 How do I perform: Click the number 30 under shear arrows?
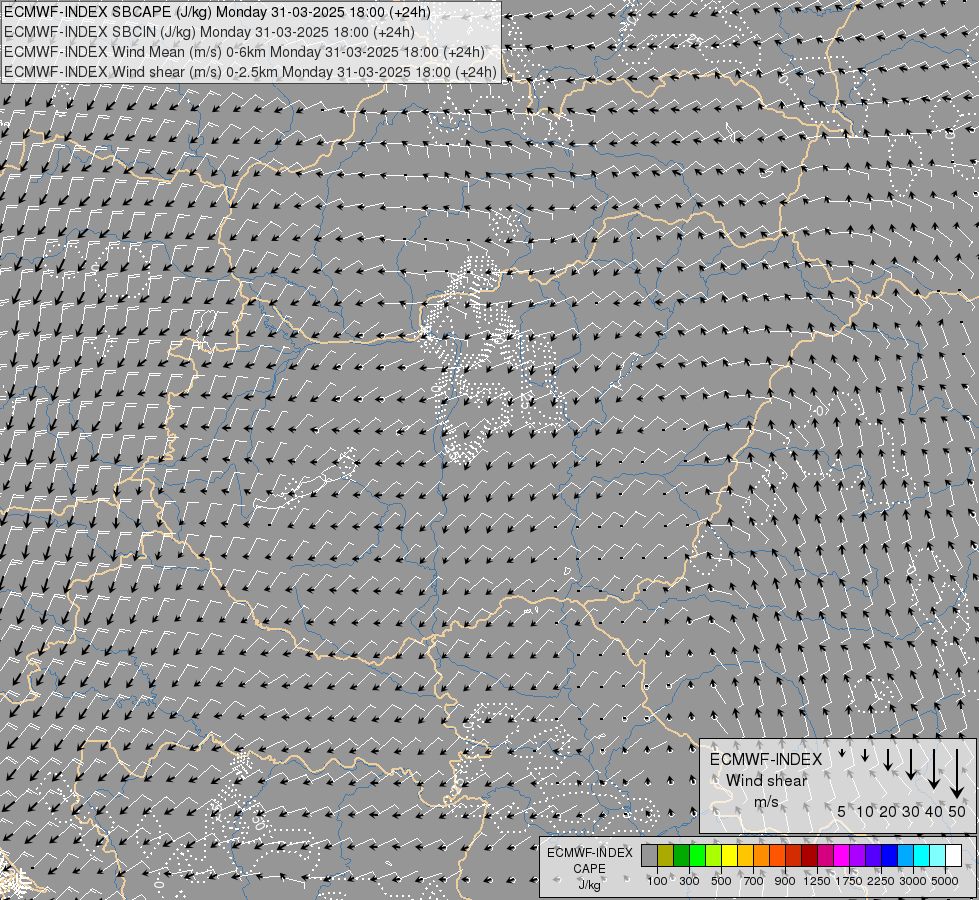coord(911,811)
